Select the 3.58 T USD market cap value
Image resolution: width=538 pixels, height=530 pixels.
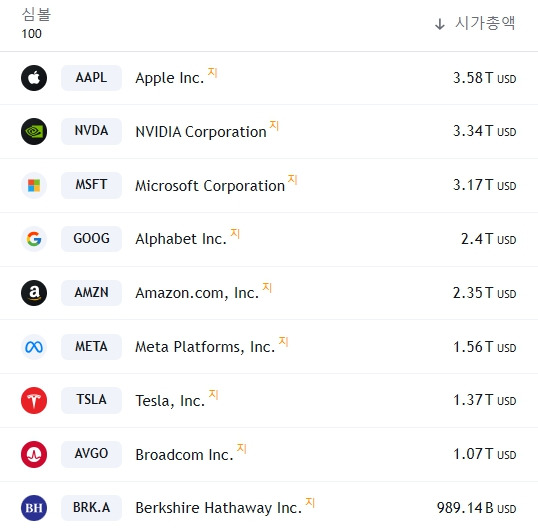pyautogui.click(x=484, y=78)
